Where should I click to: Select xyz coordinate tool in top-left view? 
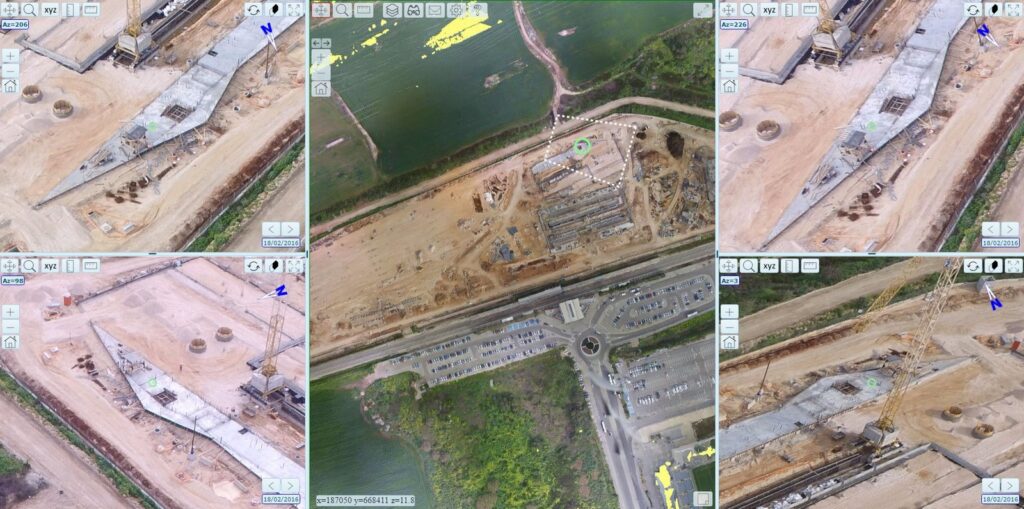(50, 10)
